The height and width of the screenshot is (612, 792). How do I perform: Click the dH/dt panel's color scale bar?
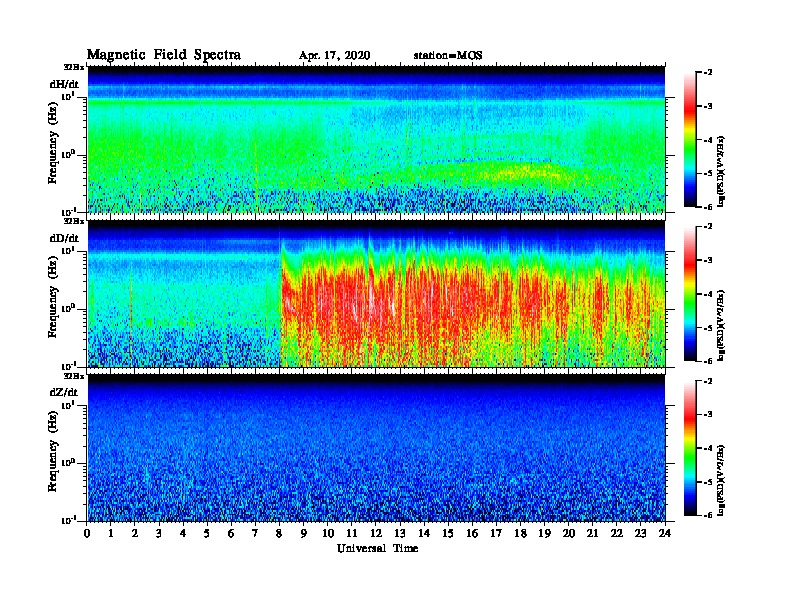pos(690,140)
